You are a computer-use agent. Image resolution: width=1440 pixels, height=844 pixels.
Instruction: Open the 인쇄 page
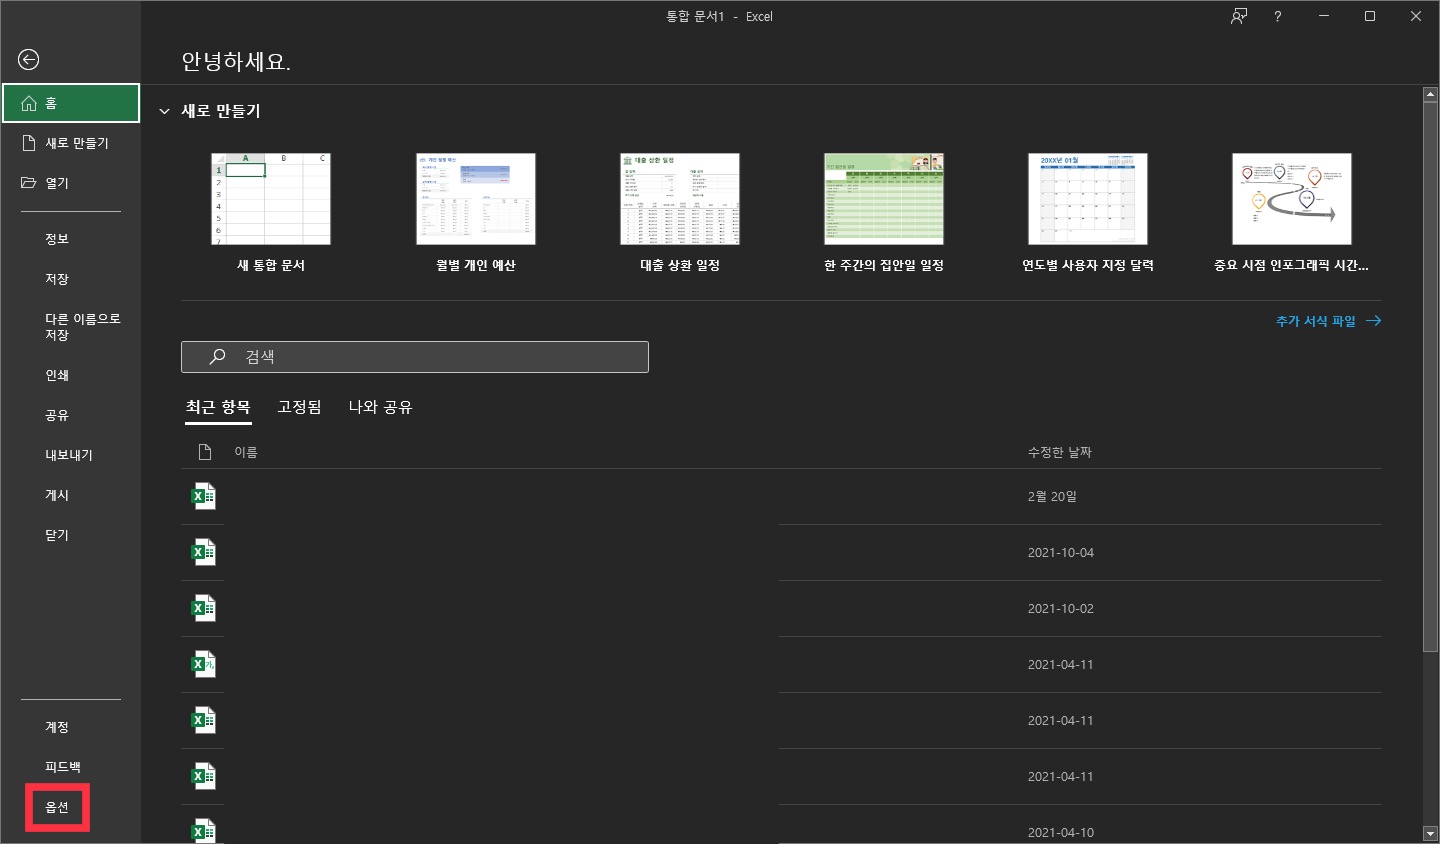pyautogui.click(x=57, y=375)
